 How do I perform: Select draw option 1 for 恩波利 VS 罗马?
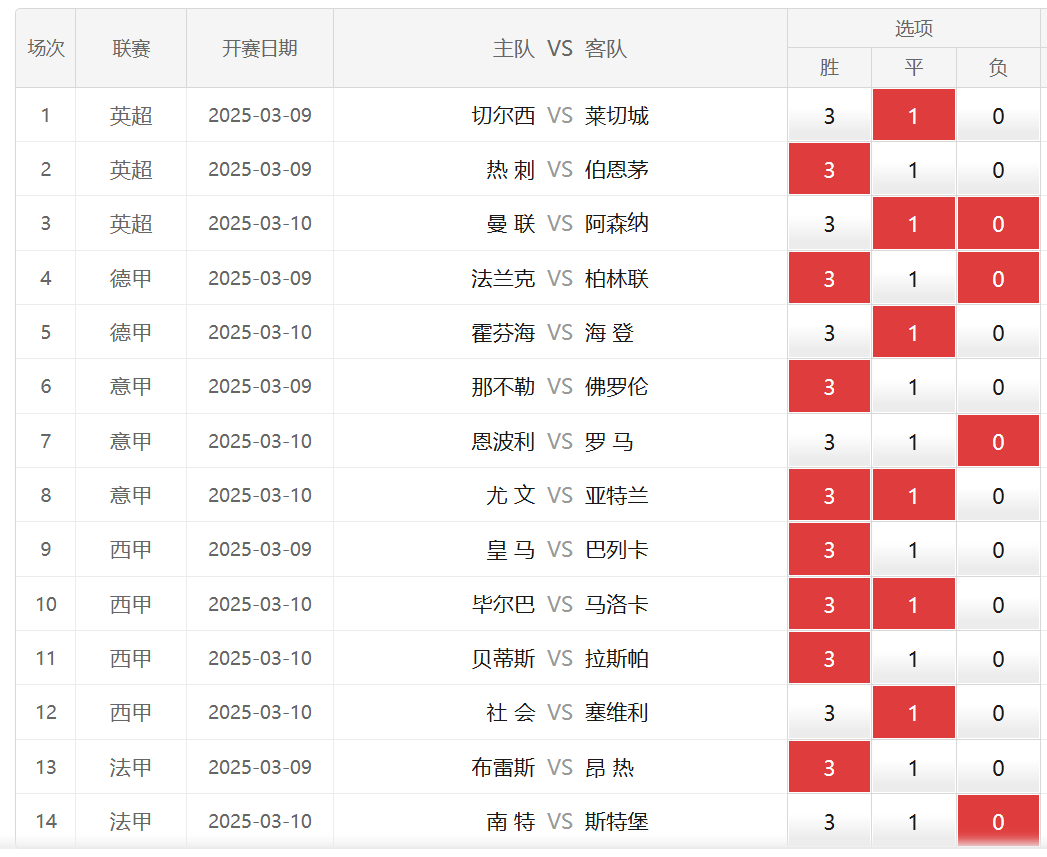(x=913, y=441)
